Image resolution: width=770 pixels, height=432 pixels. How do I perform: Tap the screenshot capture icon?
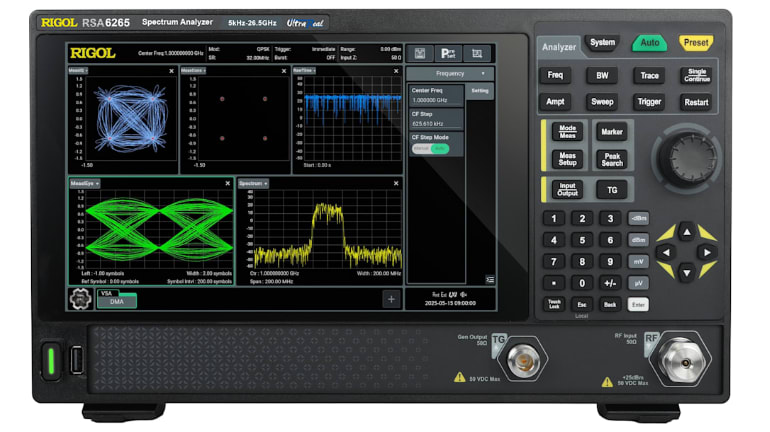(x=477, y=54)
